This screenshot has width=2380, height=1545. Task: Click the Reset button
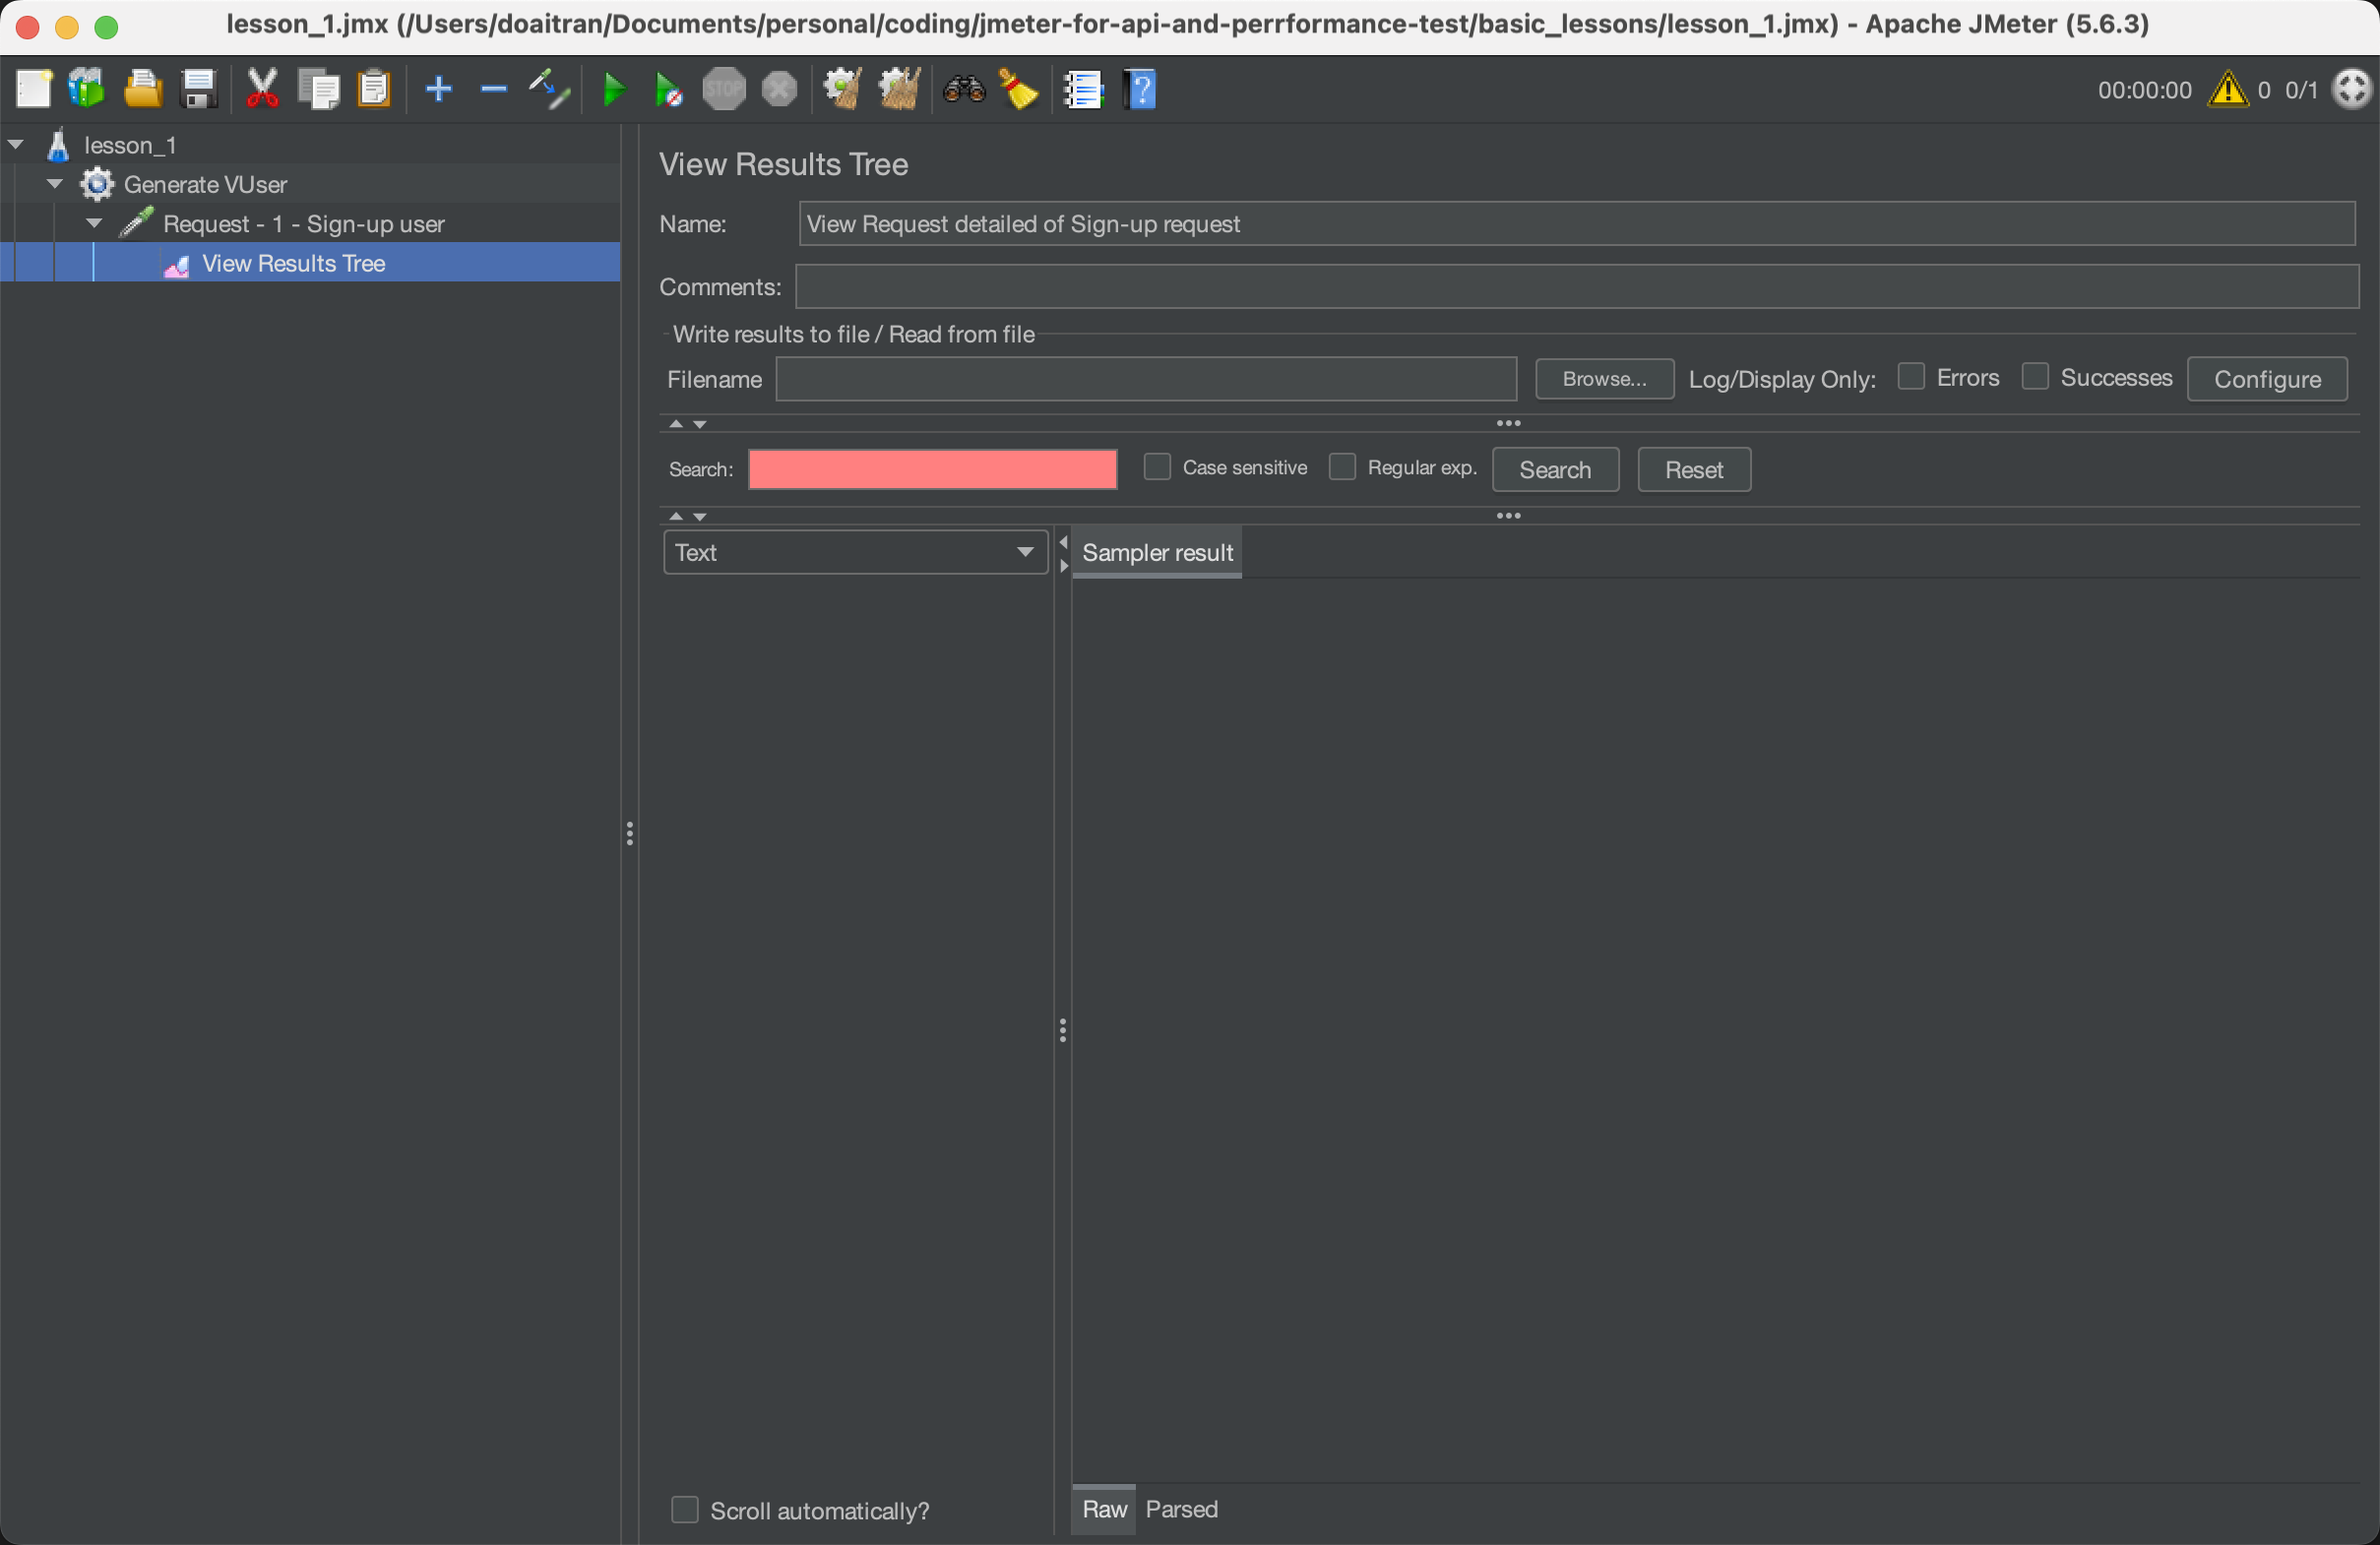click(1693, 470)
